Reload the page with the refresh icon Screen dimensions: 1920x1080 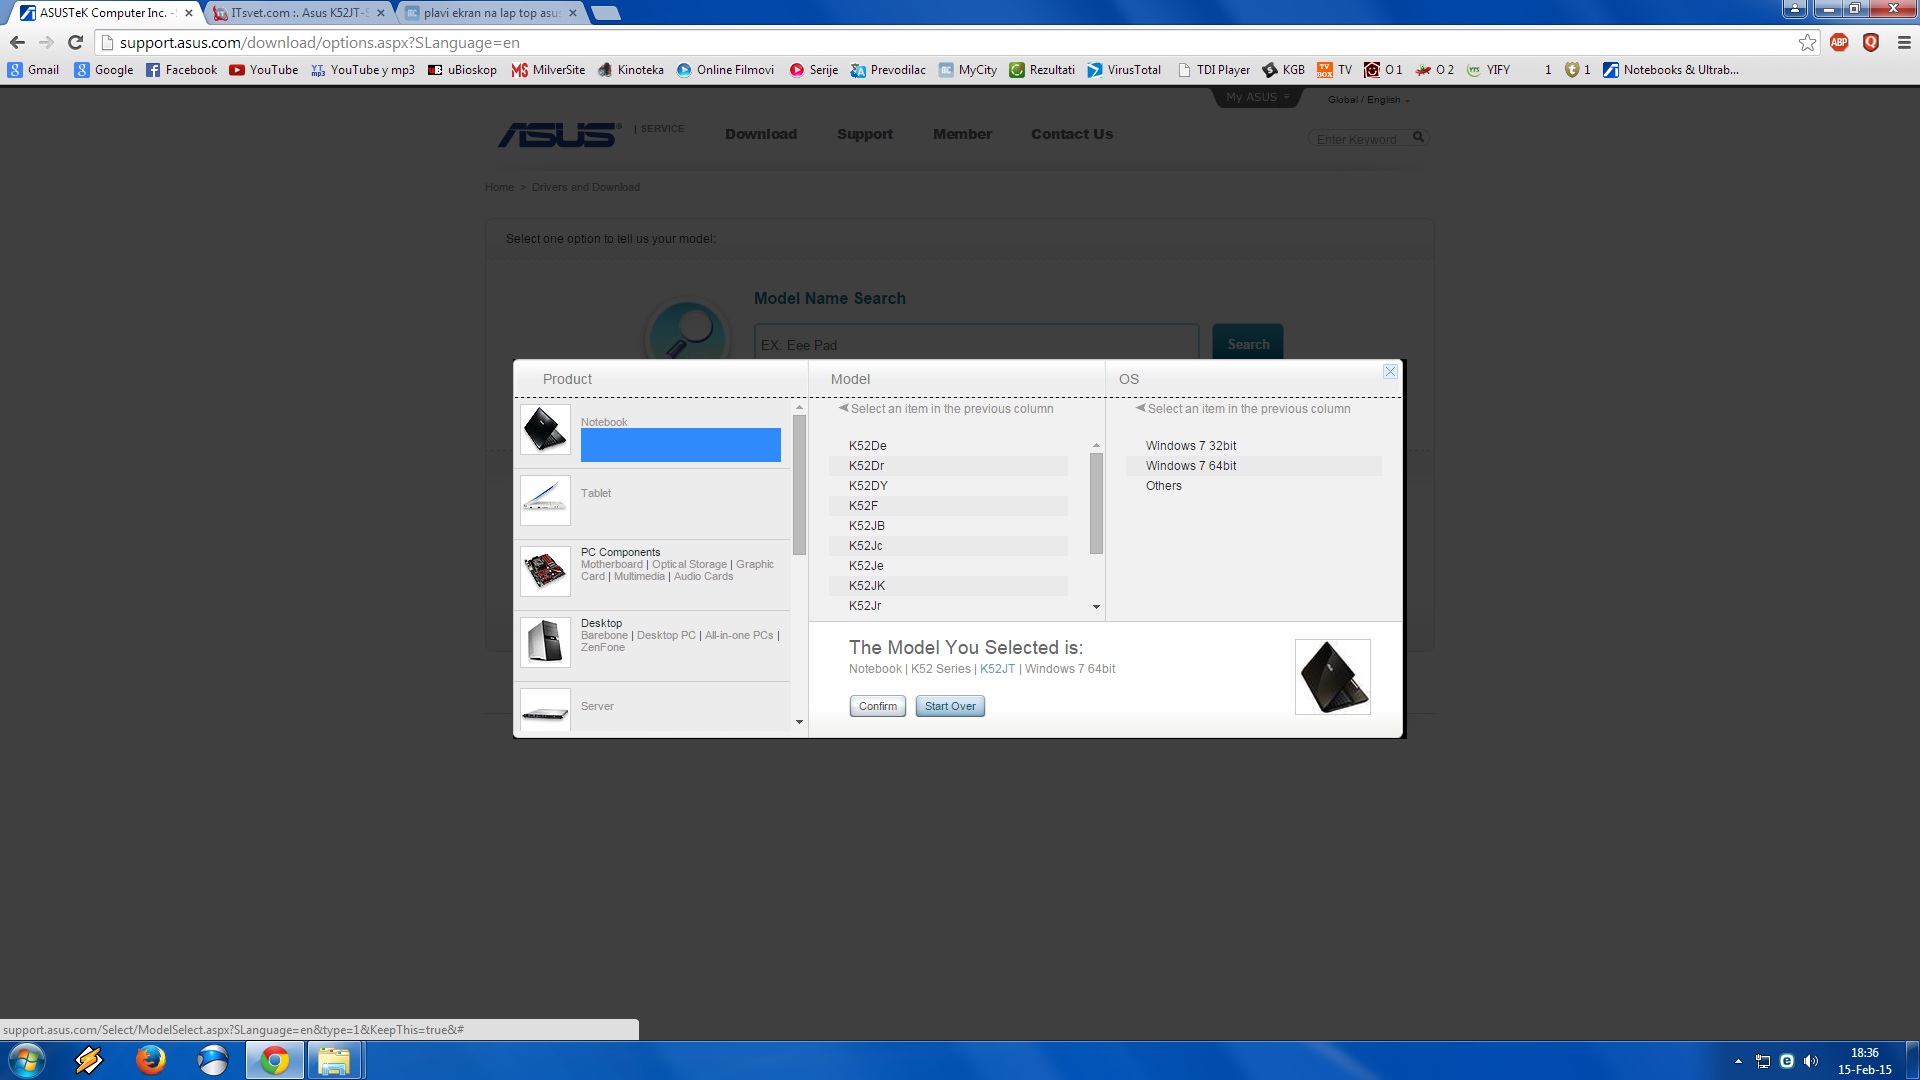click(75, 42)
